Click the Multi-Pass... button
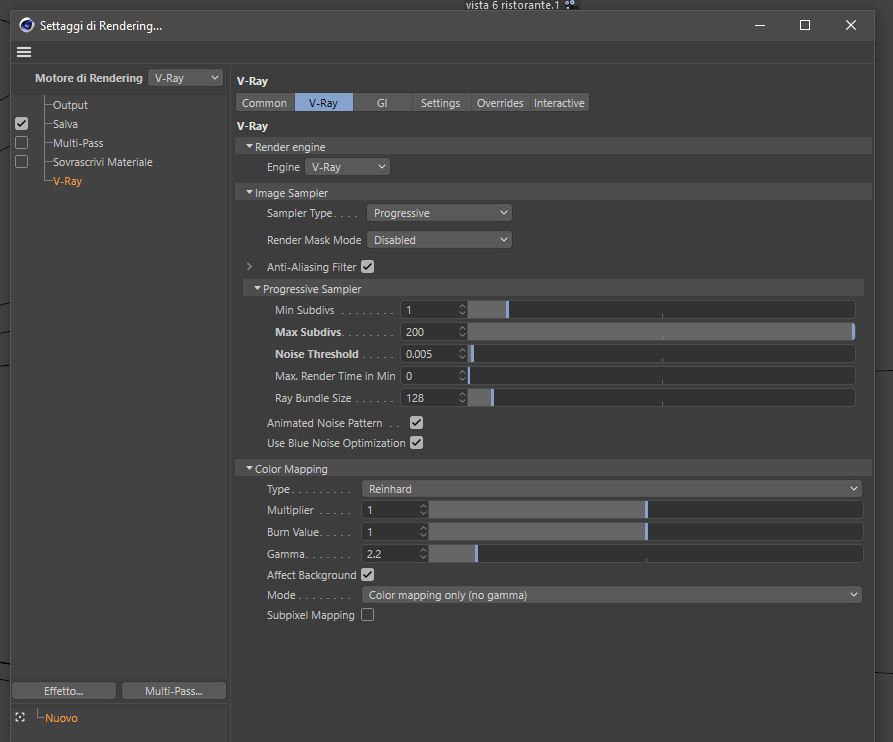 pyautogui.click(x=174, y=691)
